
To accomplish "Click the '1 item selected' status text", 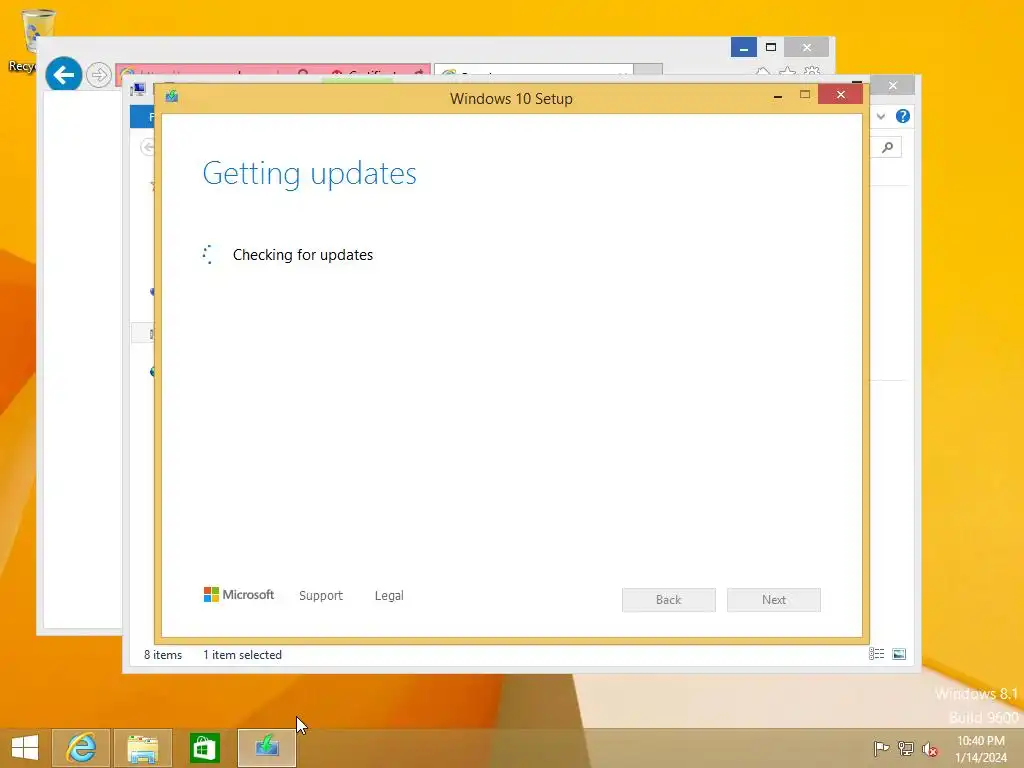I will pos(242,654).
